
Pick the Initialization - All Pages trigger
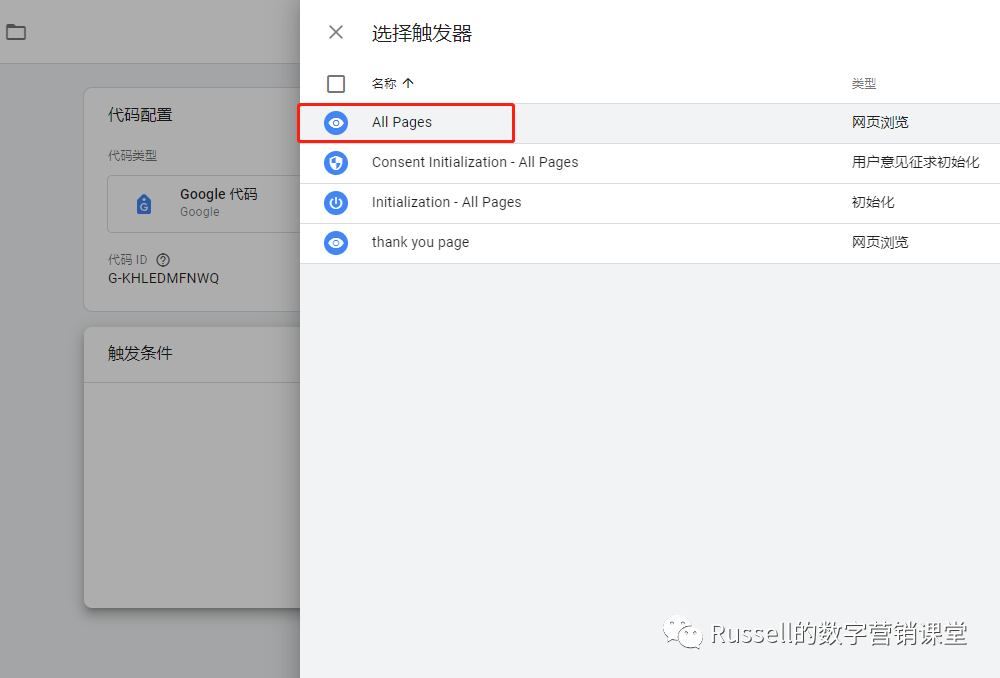click(x=447, y=202)
